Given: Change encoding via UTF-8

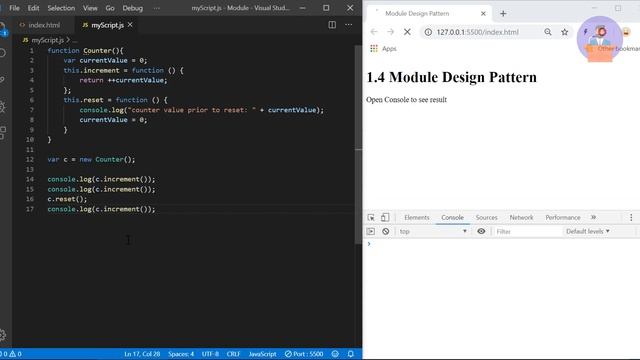Looking at the screenshot, I should [210, 354].
